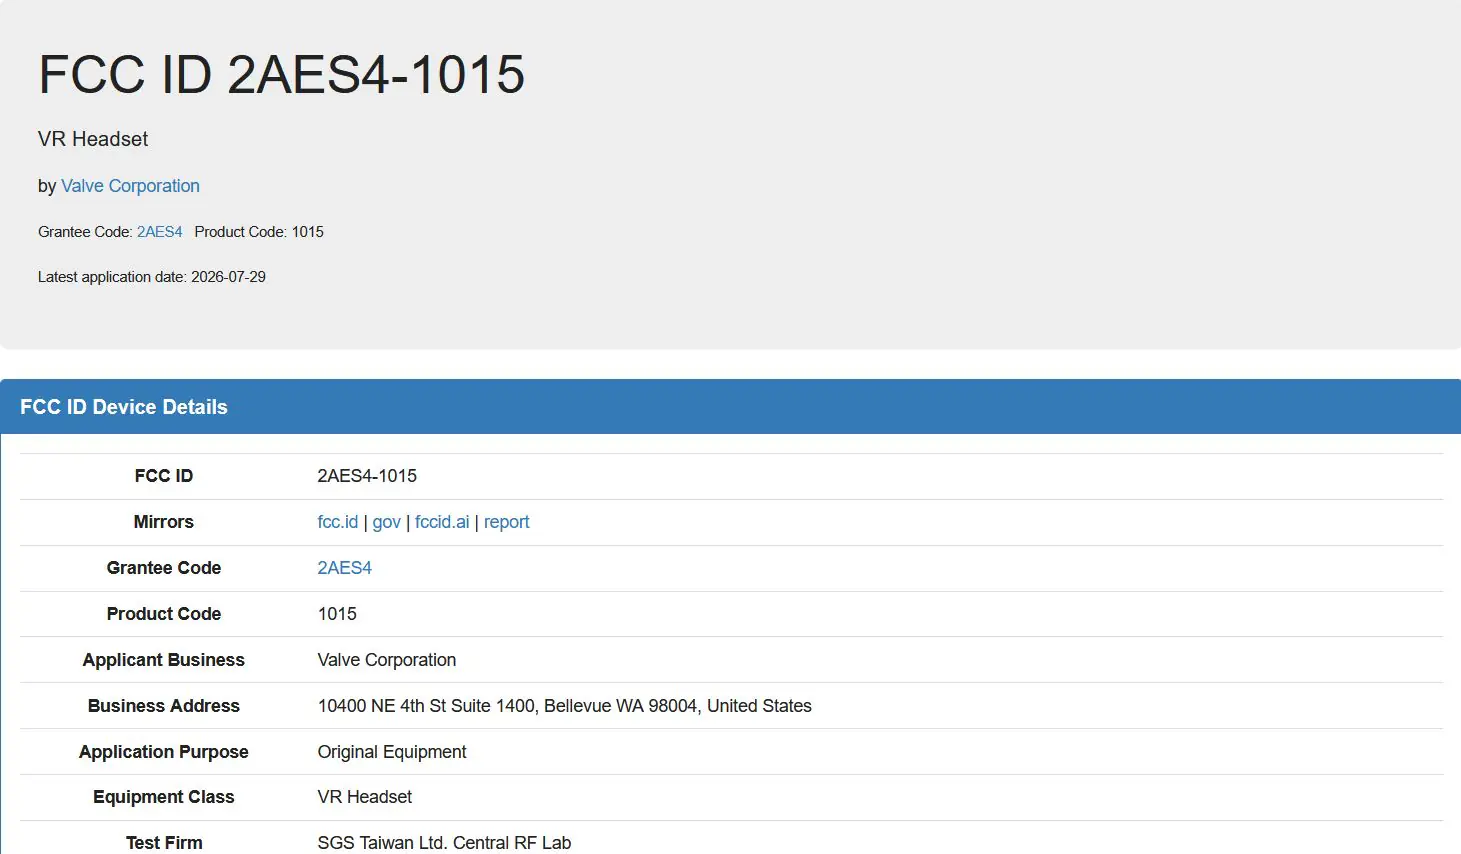The width and height of the screenshot is (1461, 854).
Task: Select the '2AES4-1015' value in the FCC ID row
Action: pyautogui.click(x=367, y=476)
